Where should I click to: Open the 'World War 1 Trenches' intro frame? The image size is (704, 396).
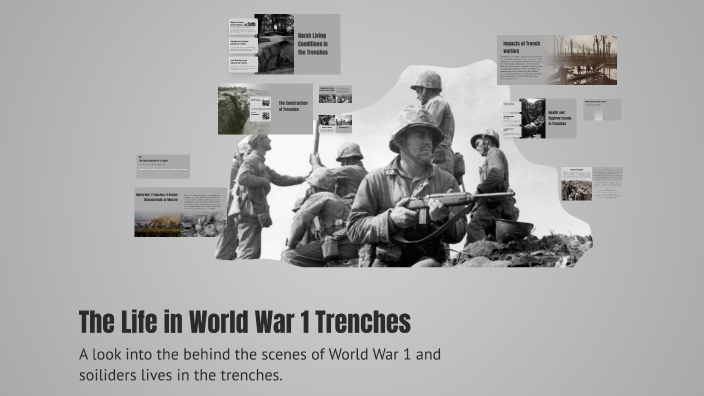point(180,212)
